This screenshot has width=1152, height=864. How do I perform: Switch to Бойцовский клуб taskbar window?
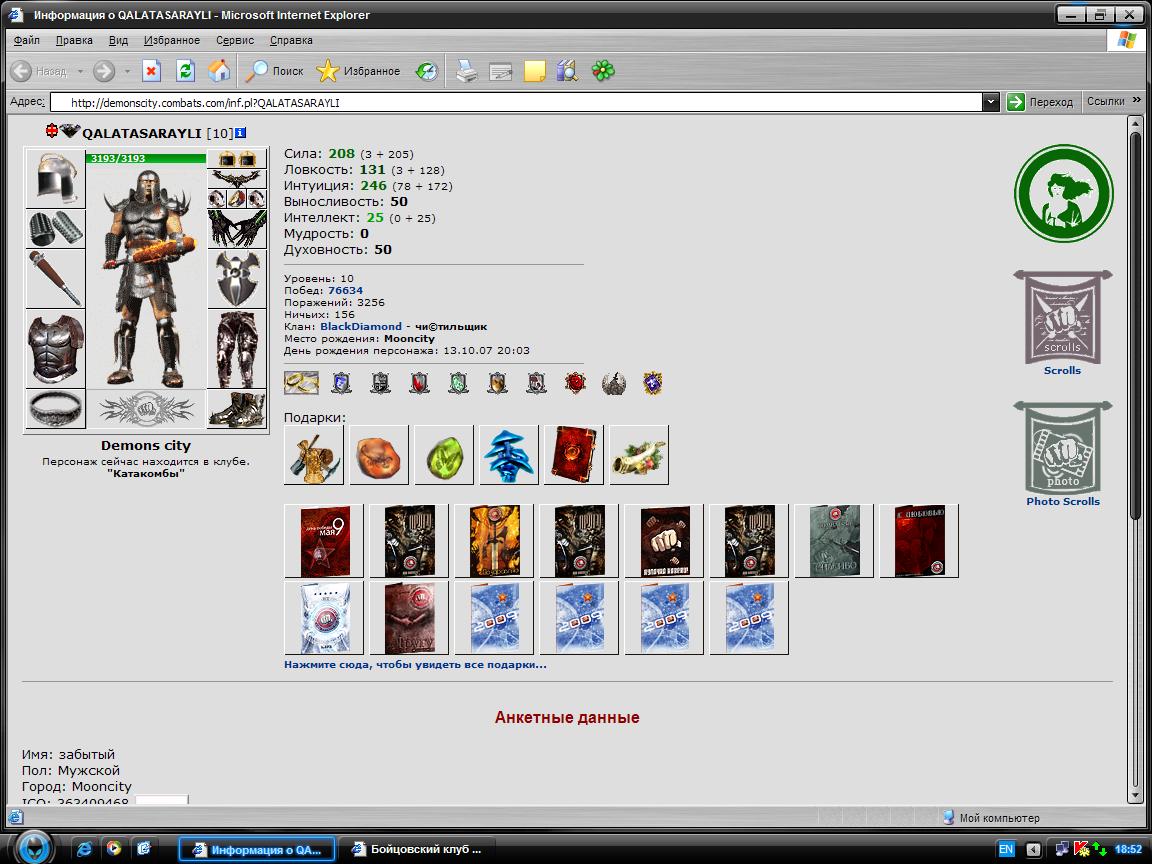click(x=419, y=849)
